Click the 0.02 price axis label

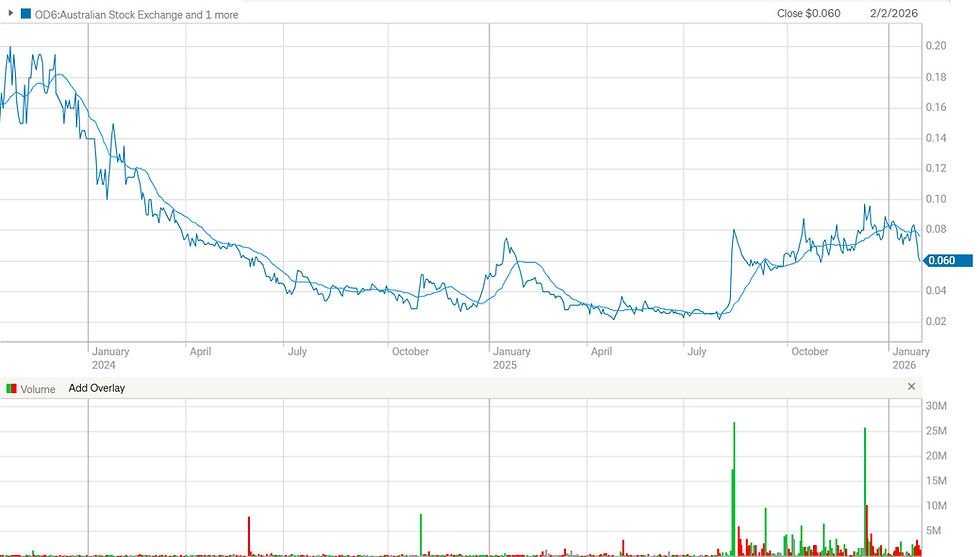pos(936,321)
